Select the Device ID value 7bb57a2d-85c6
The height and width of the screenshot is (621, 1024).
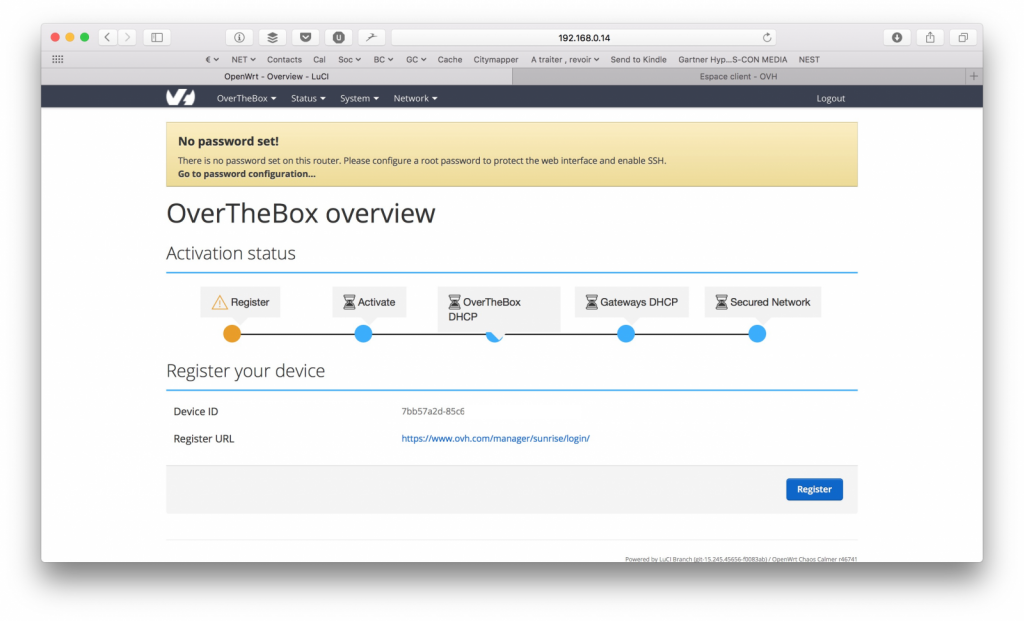coord(433,411)
